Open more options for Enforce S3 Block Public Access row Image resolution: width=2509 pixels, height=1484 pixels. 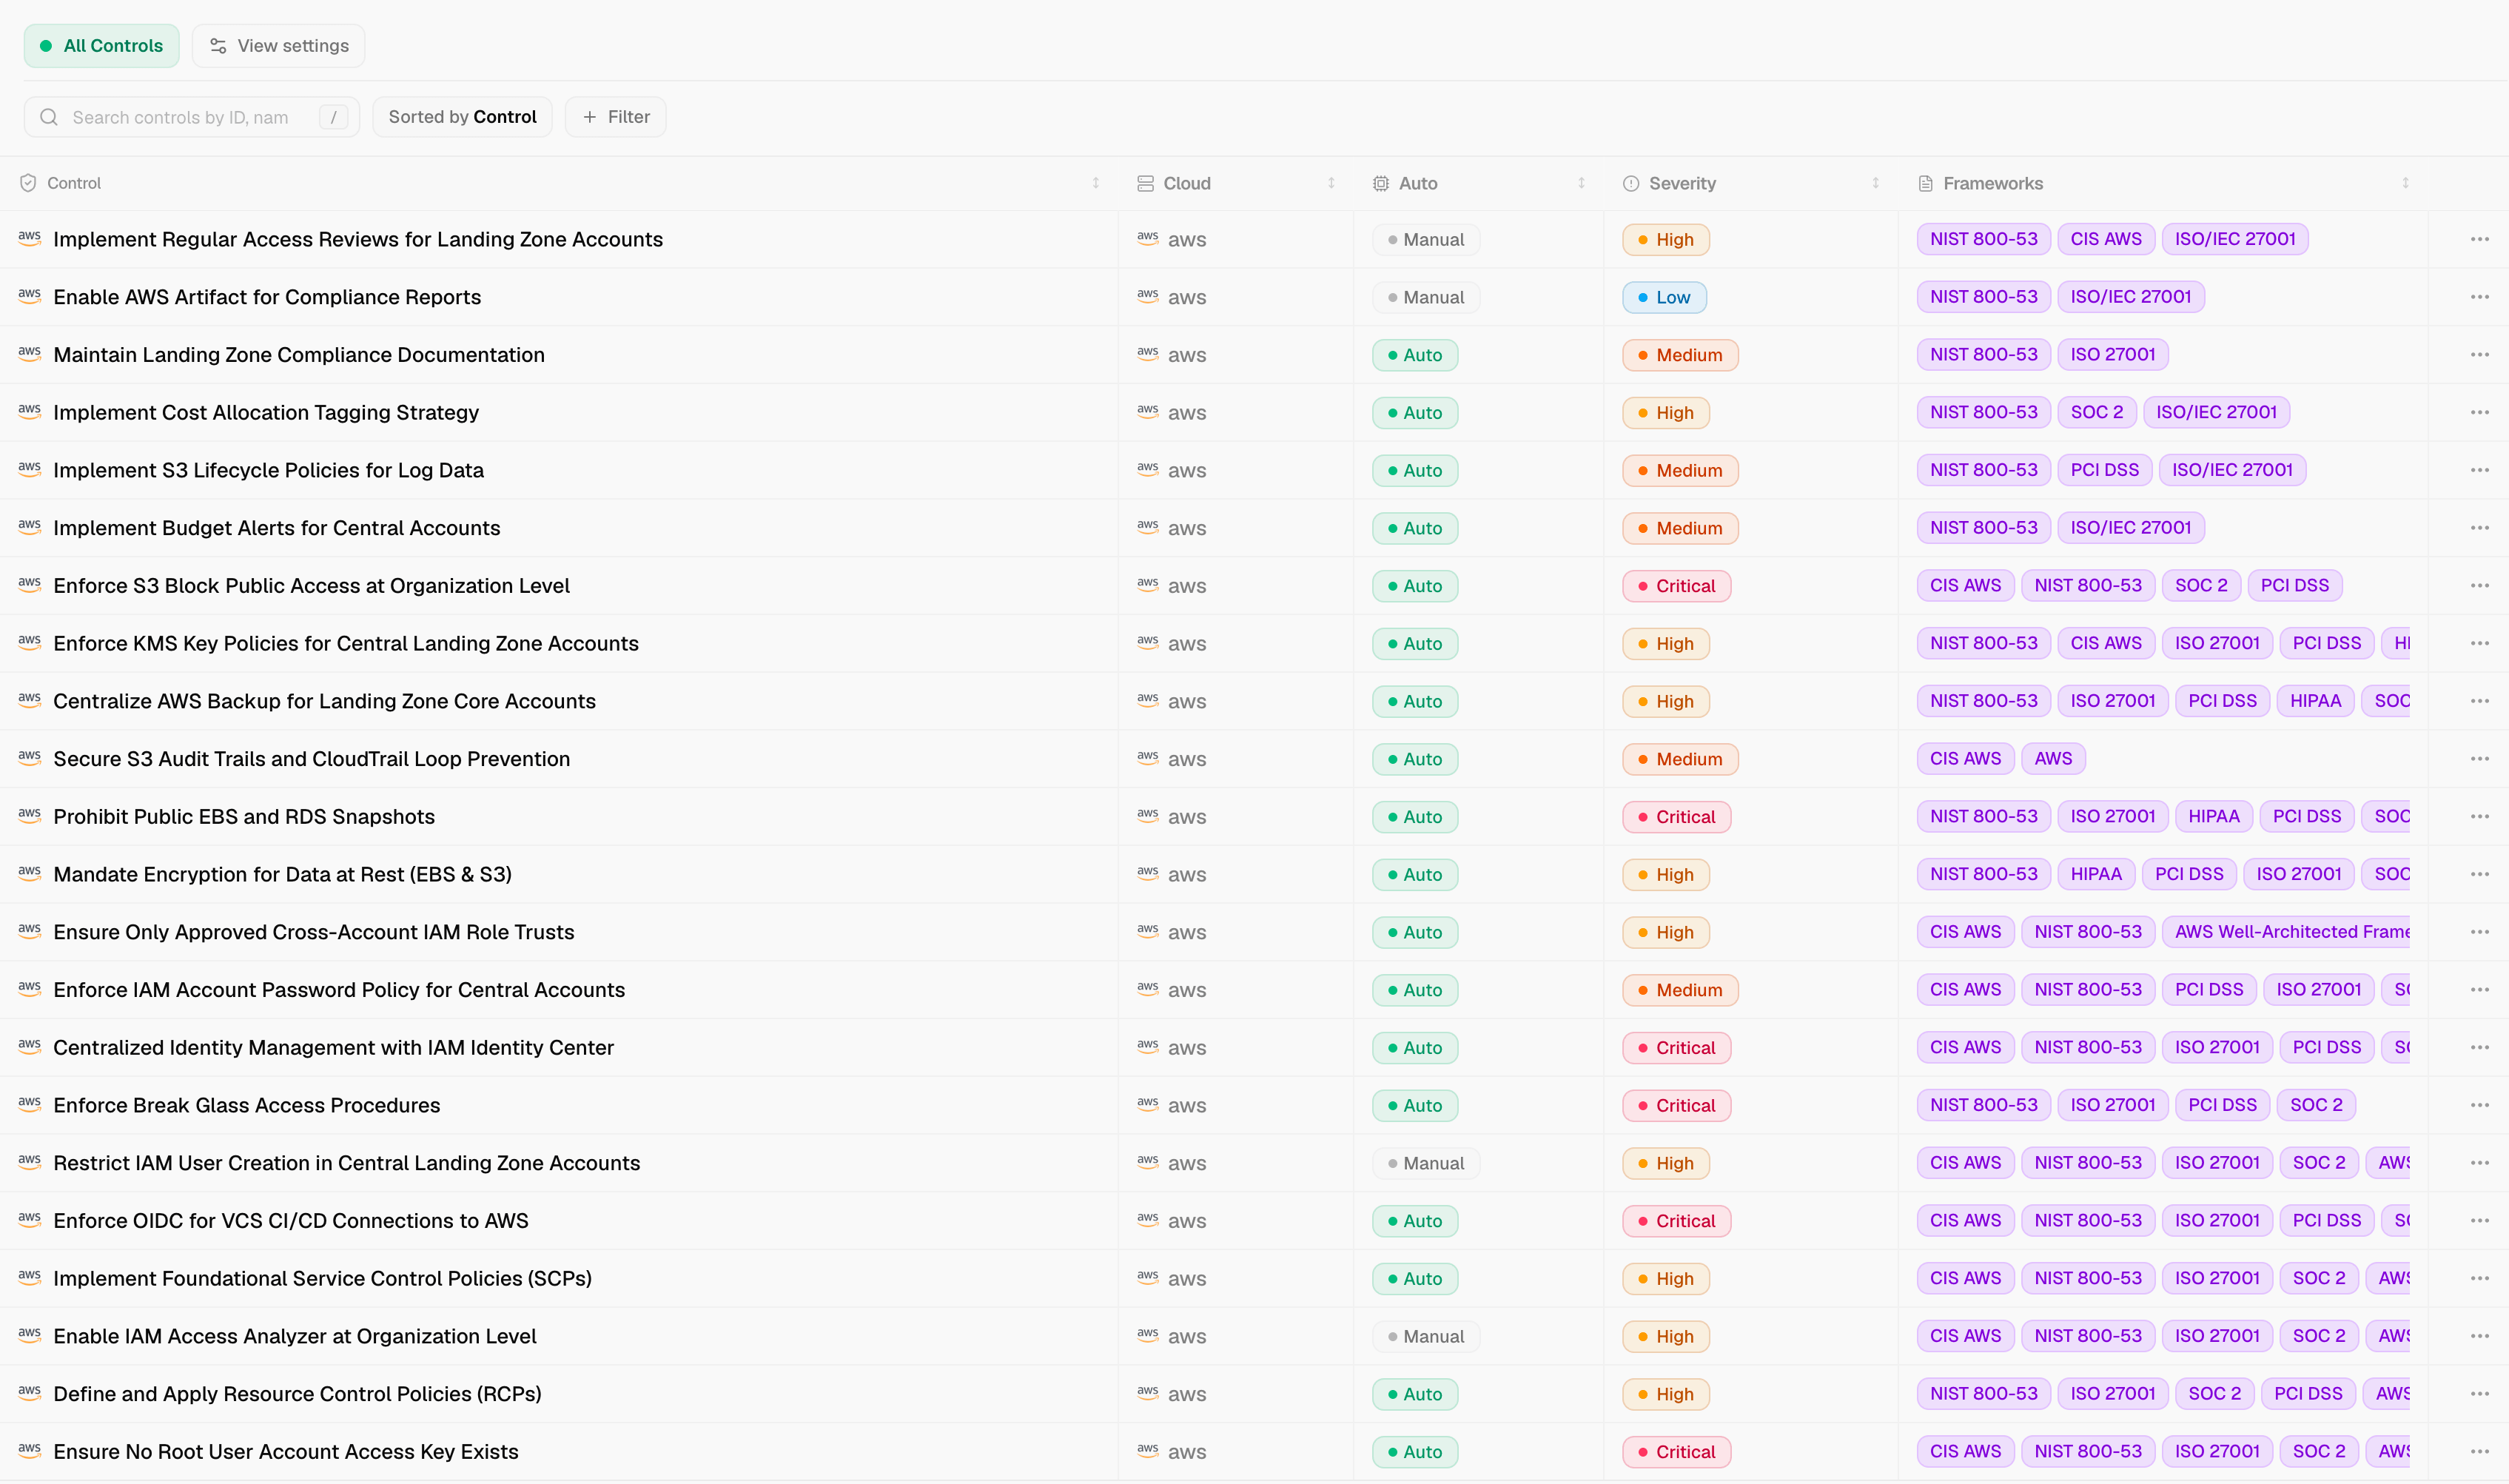click(x=2479, y=585)
